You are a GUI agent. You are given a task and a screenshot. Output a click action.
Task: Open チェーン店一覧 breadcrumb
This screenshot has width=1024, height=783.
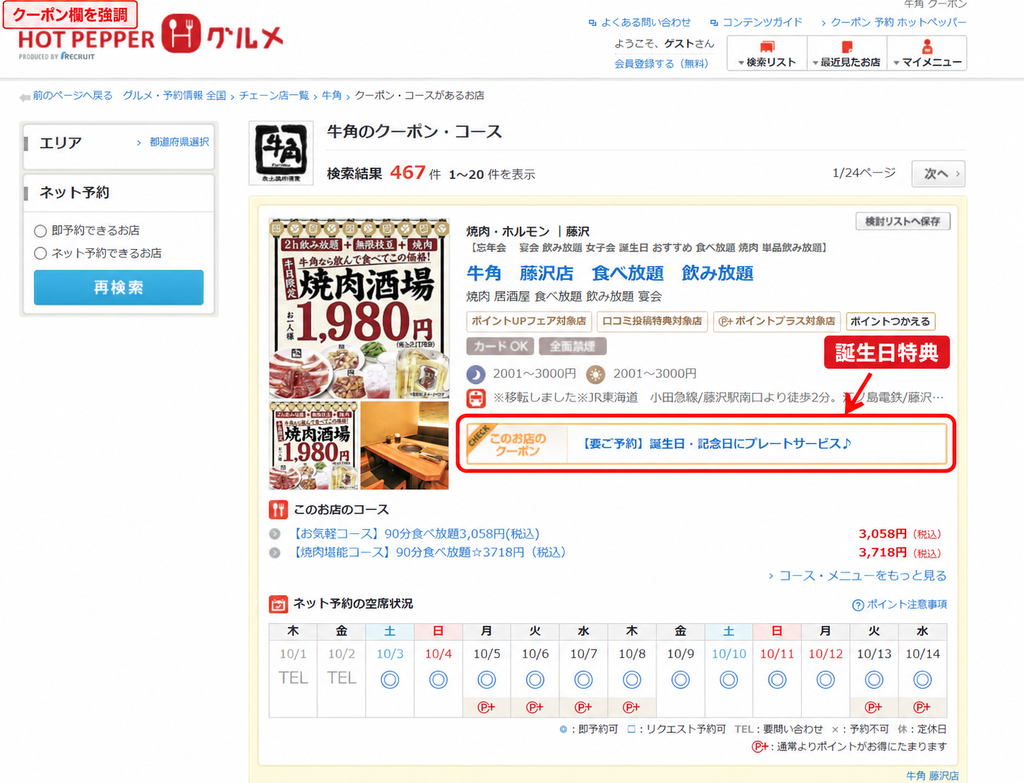[x=274, y=95]
